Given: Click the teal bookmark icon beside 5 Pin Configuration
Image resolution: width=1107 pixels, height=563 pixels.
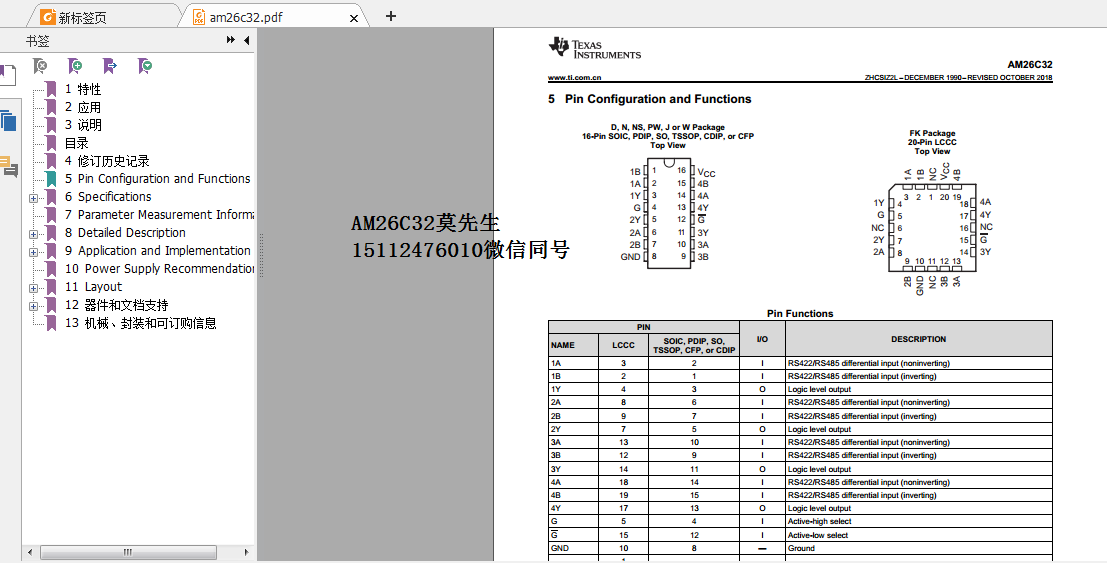Looking at the screenshot, I should click(x=51, y=179).
